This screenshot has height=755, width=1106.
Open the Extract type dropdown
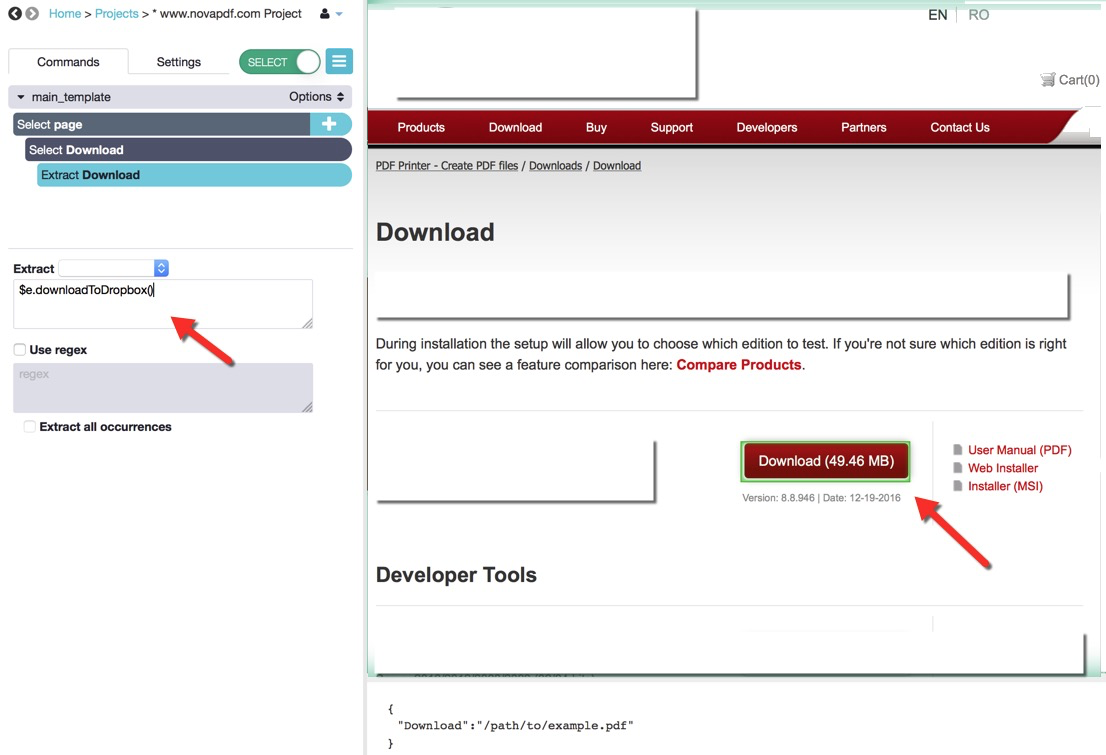pos(114,268)
